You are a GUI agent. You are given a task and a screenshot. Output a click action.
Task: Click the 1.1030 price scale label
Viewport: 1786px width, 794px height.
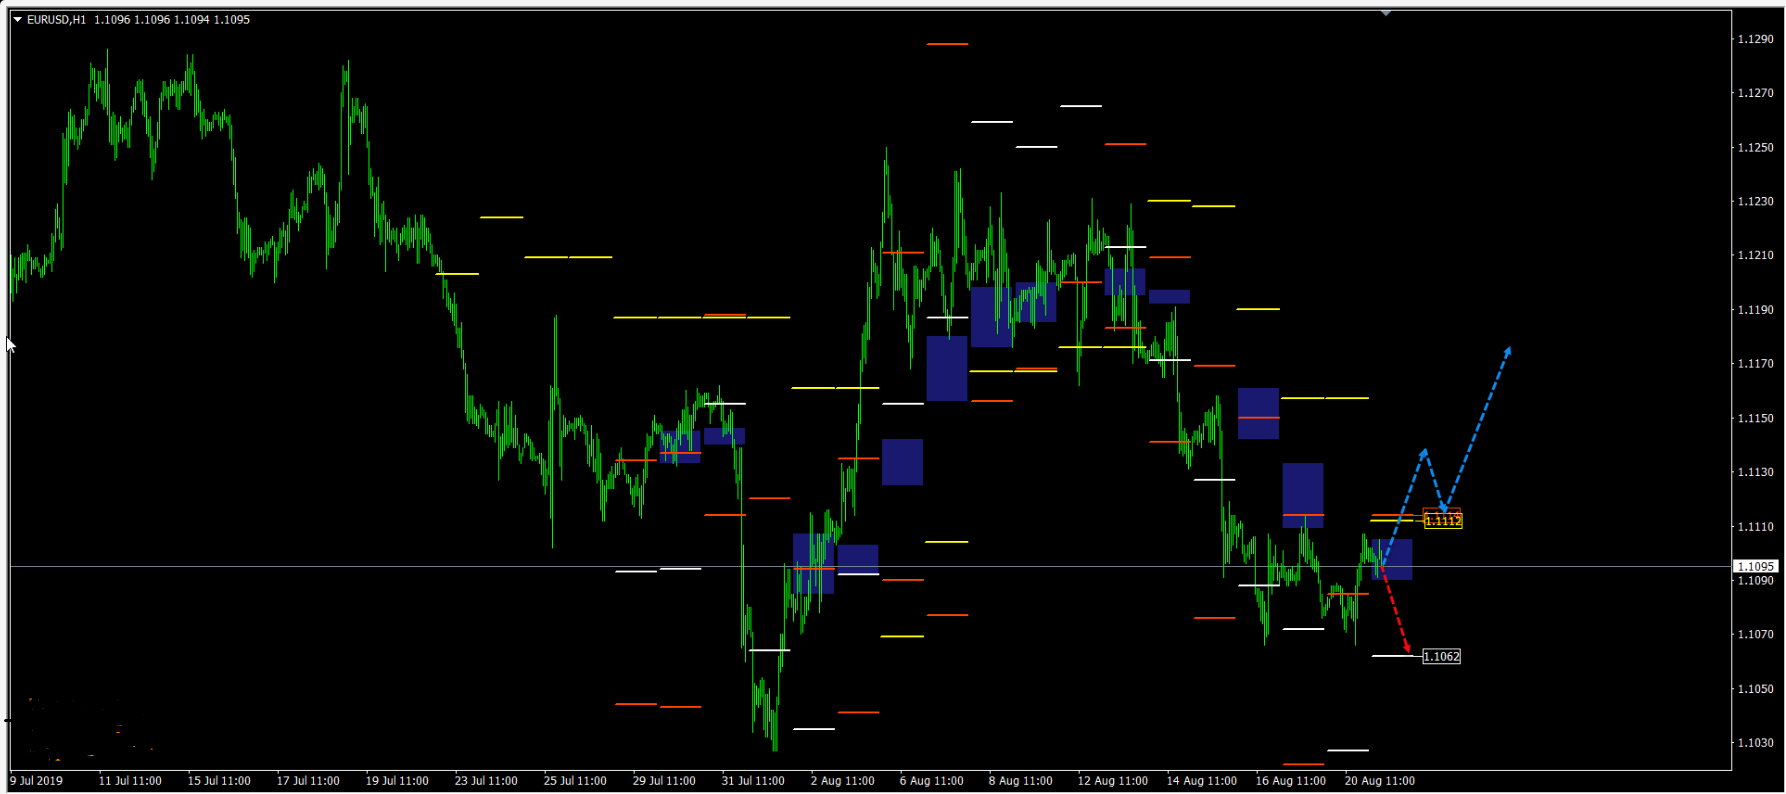[x=1755, y=743]
